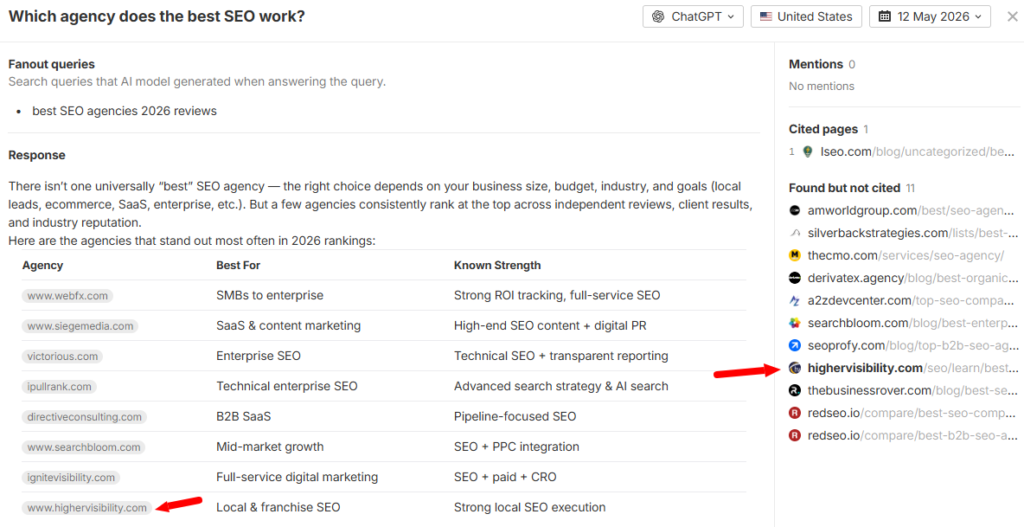Click the www.webfx.com agency chip

point(67,296)
